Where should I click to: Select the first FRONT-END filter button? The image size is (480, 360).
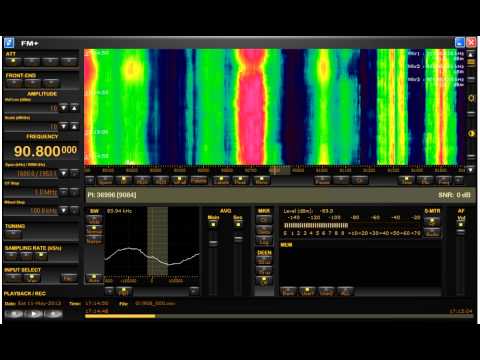[14, 83]
